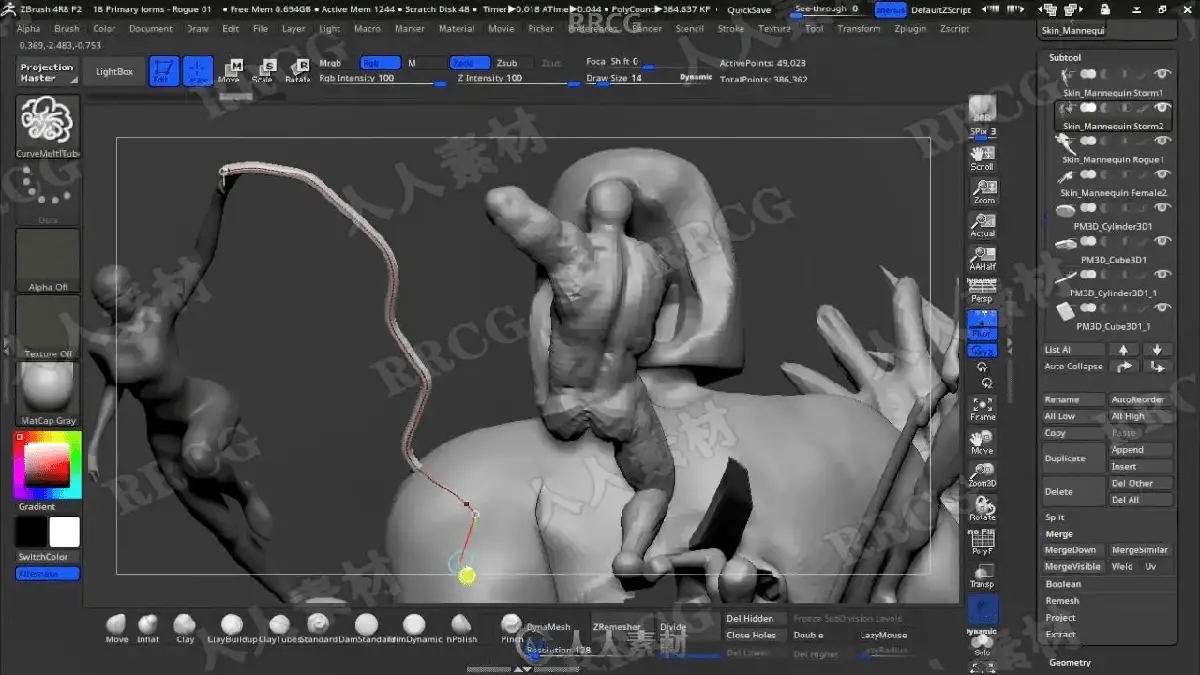Toggle visibility of Skin_Mannequin Rogue1
Viewport: 1200px width, 675px height.
pos(1162,141)
